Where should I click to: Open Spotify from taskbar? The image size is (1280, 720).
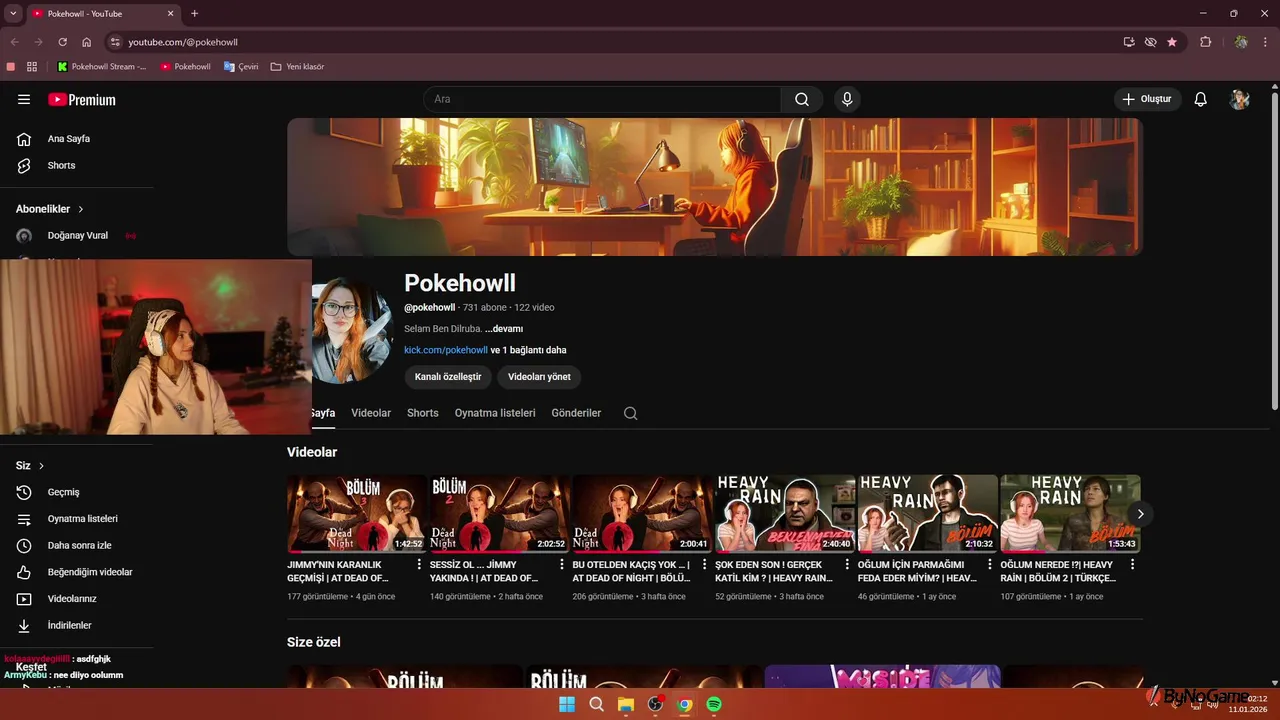tap(714, 704)
